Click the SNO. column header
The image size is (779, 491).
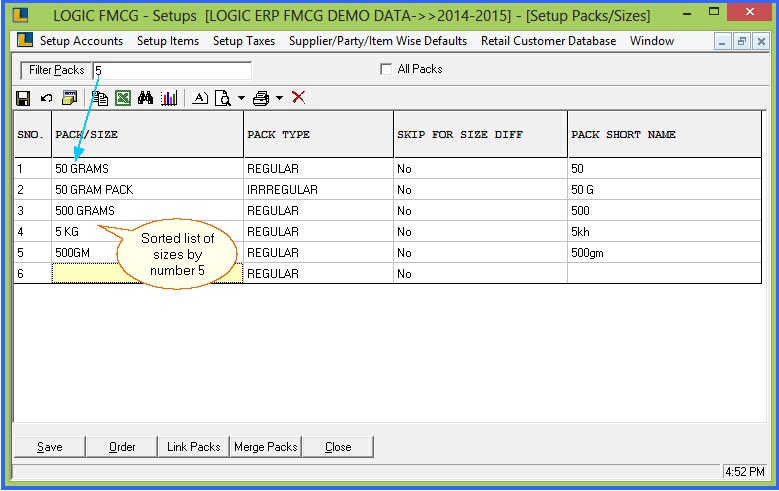(33, 134)
